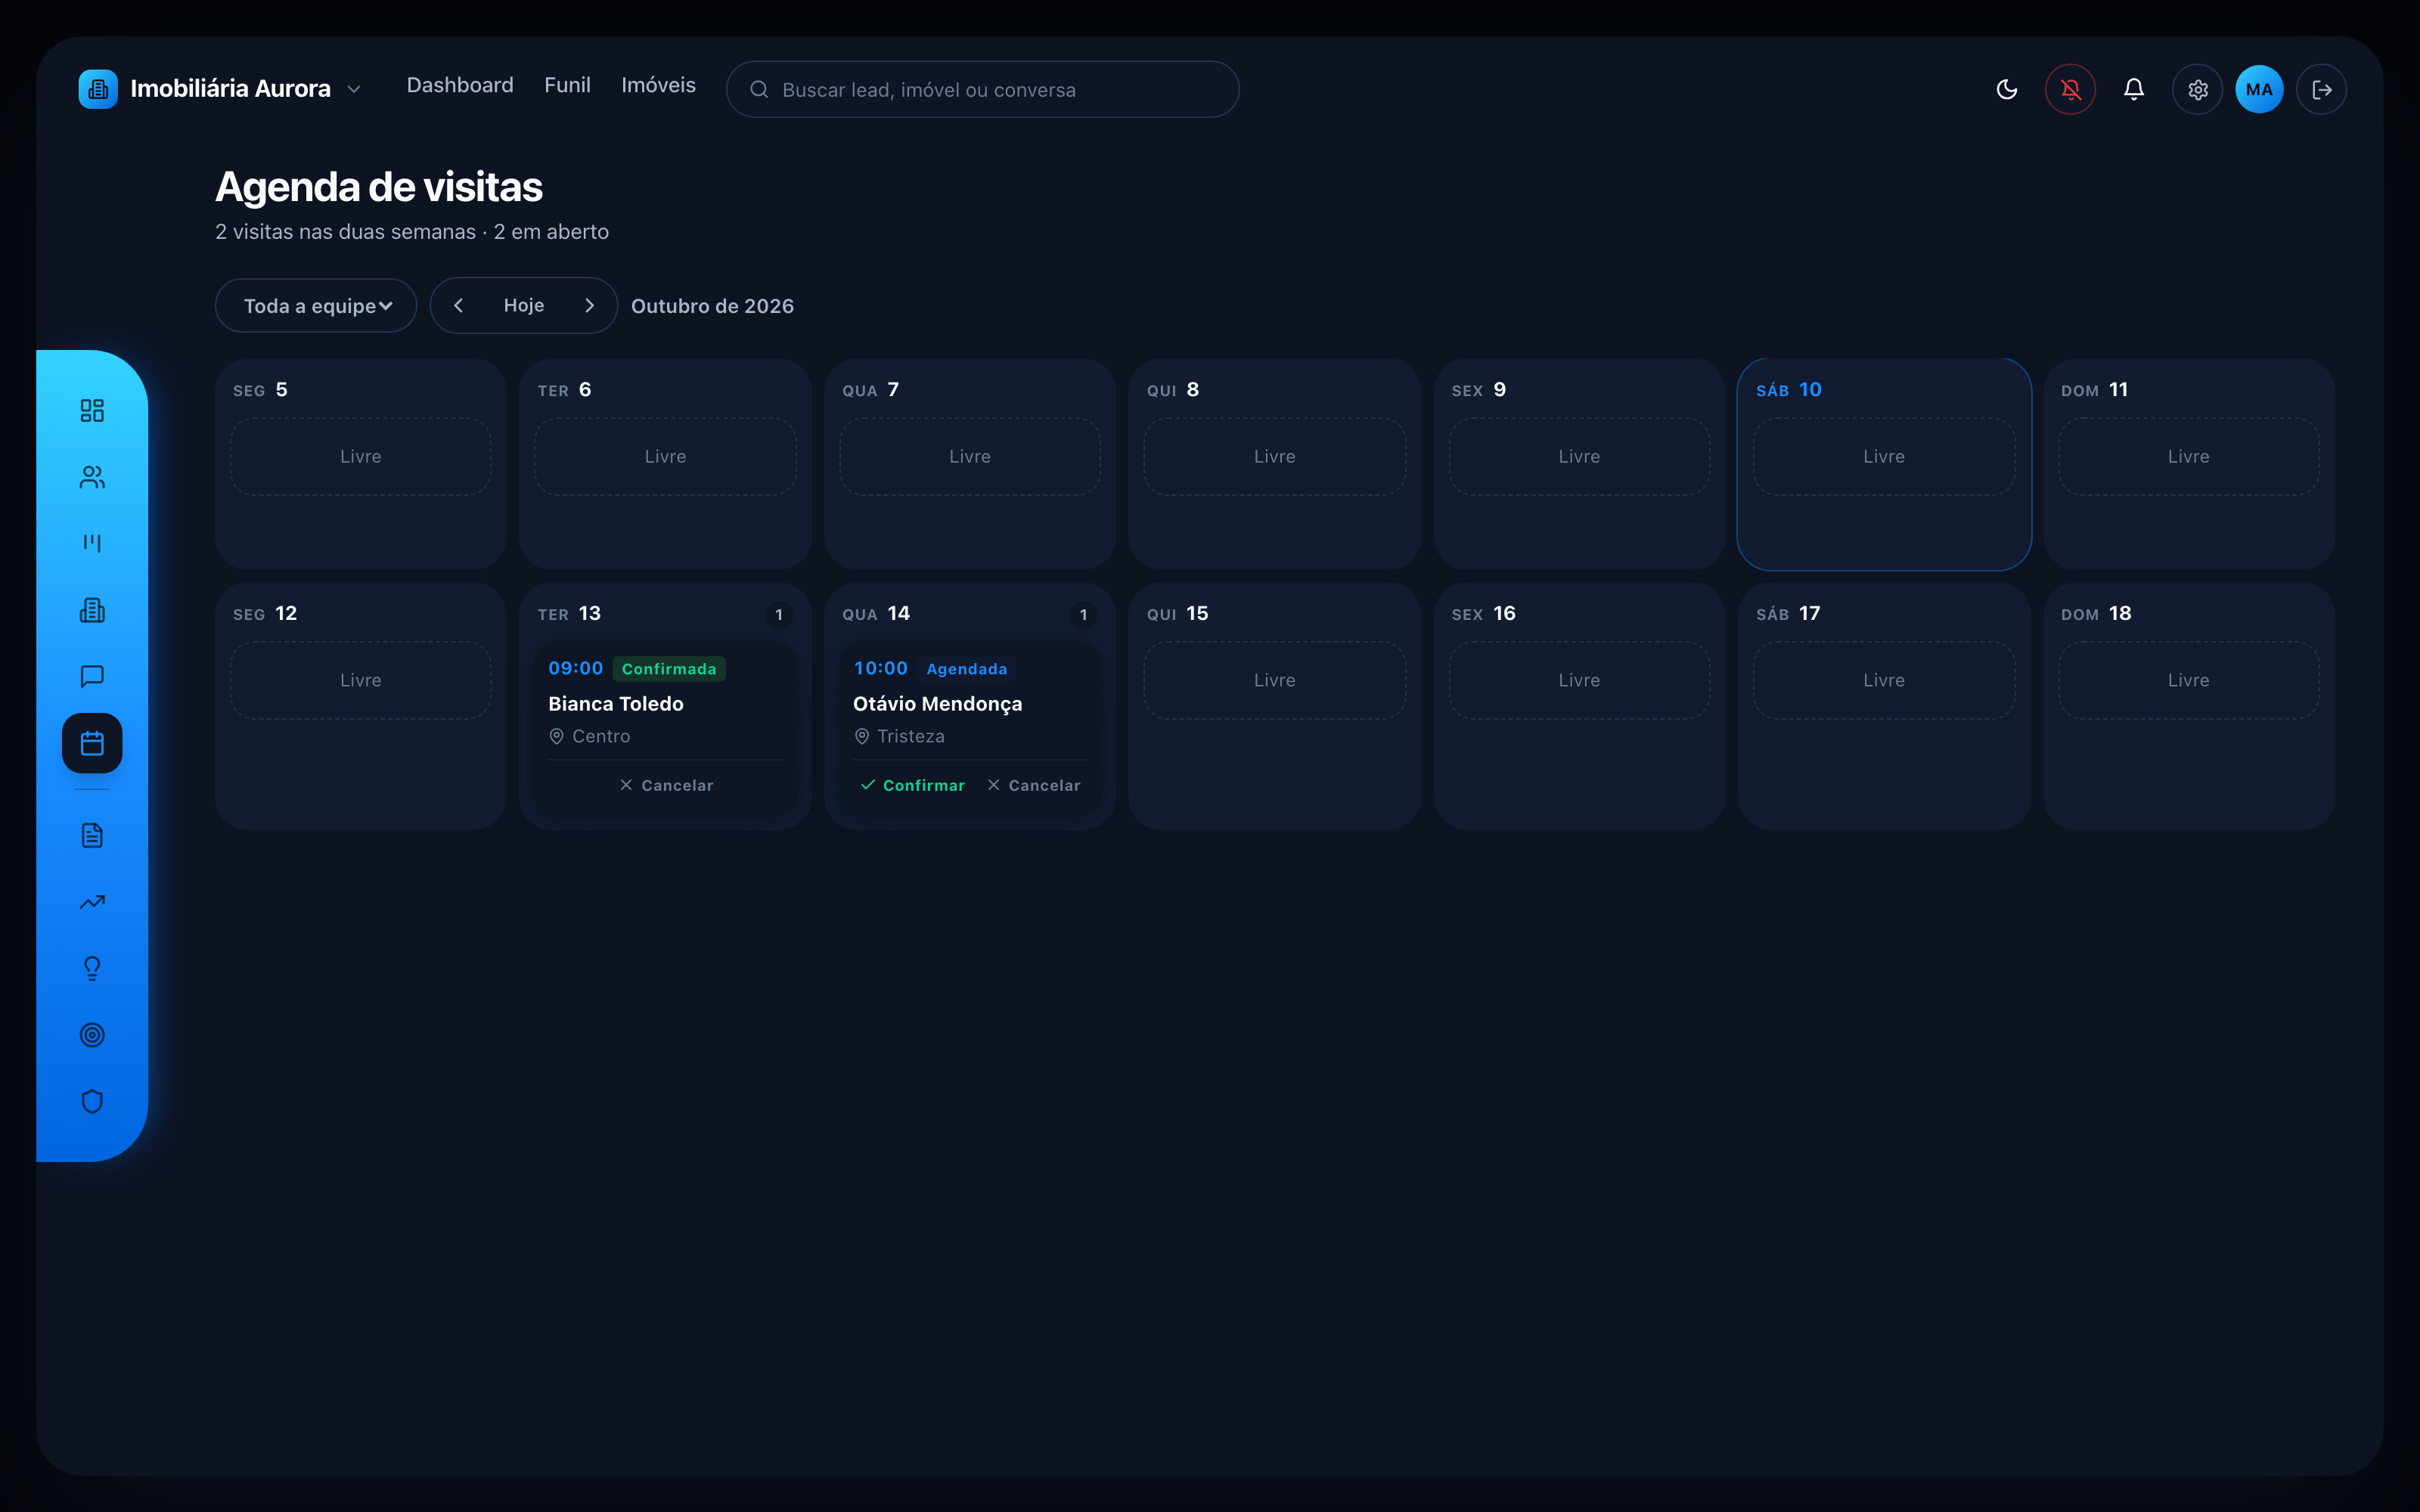The image size is (2420, 1512).
Task: Click the Livre slot on Qui 15
Action: pyautogui.click(x=1274, y=680)
